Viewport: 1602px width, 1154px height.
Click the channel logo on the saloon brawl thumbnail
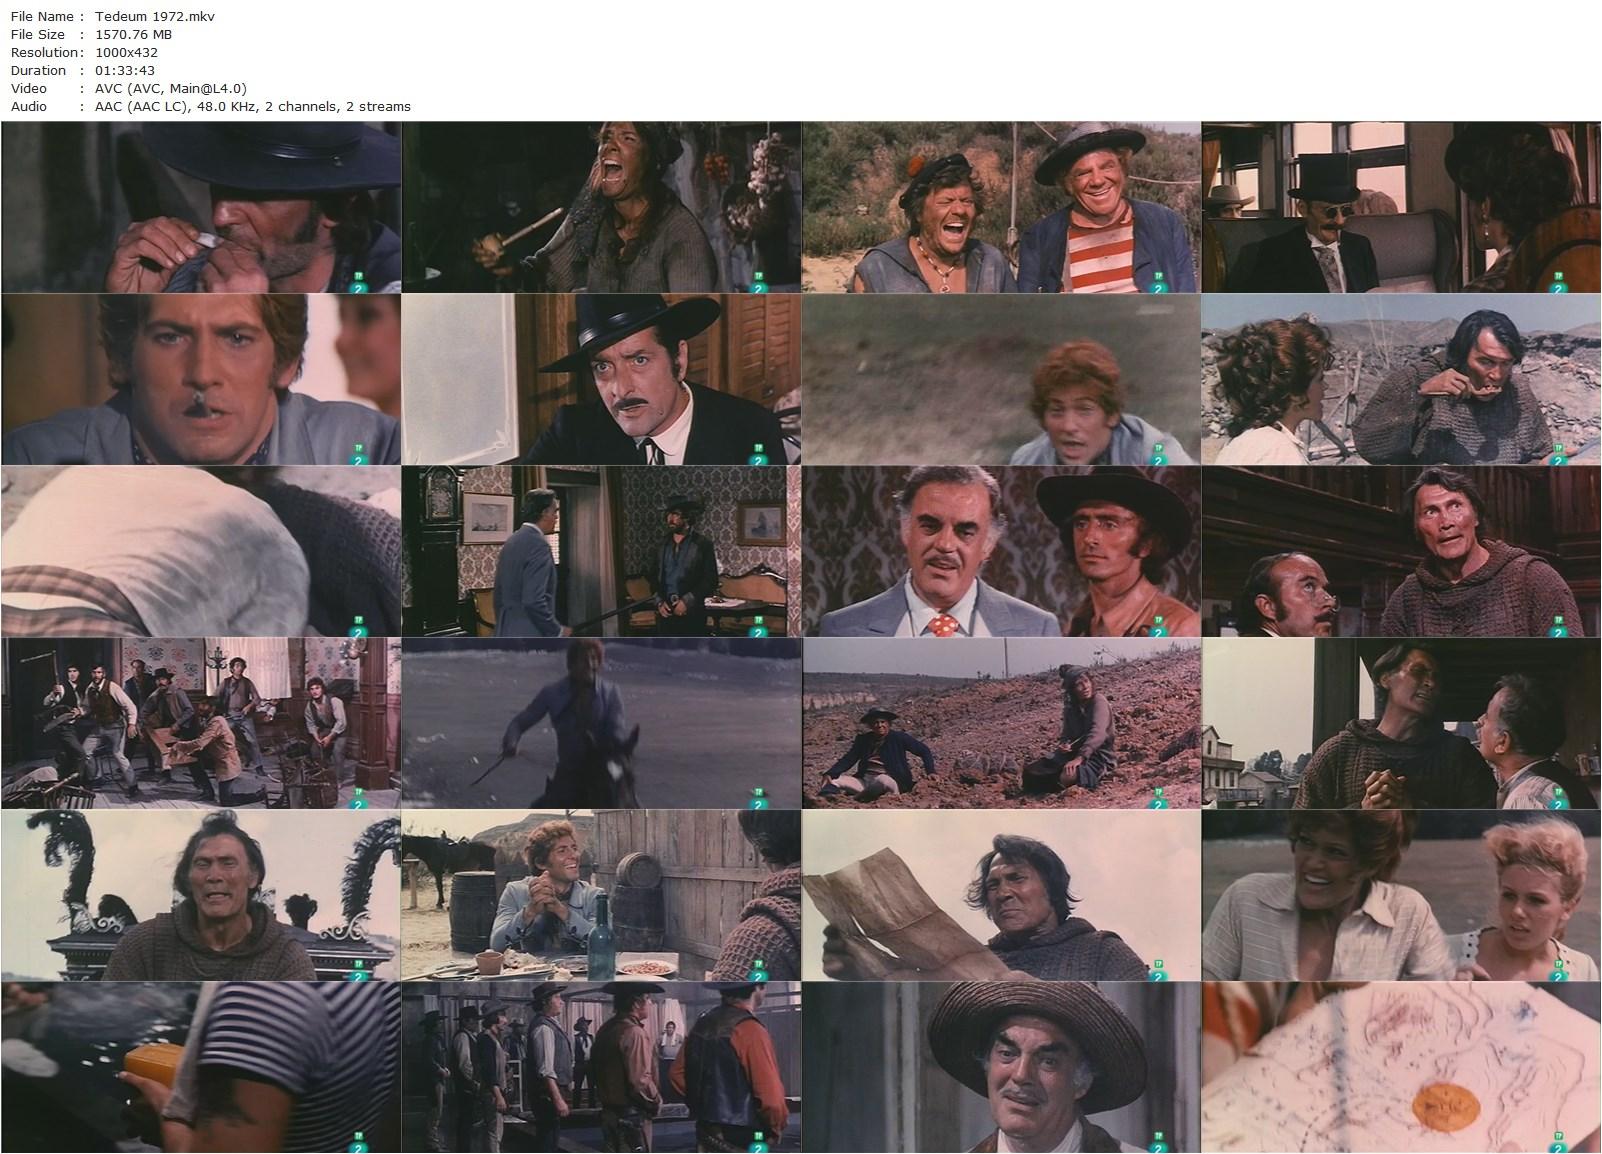point(357,798)
